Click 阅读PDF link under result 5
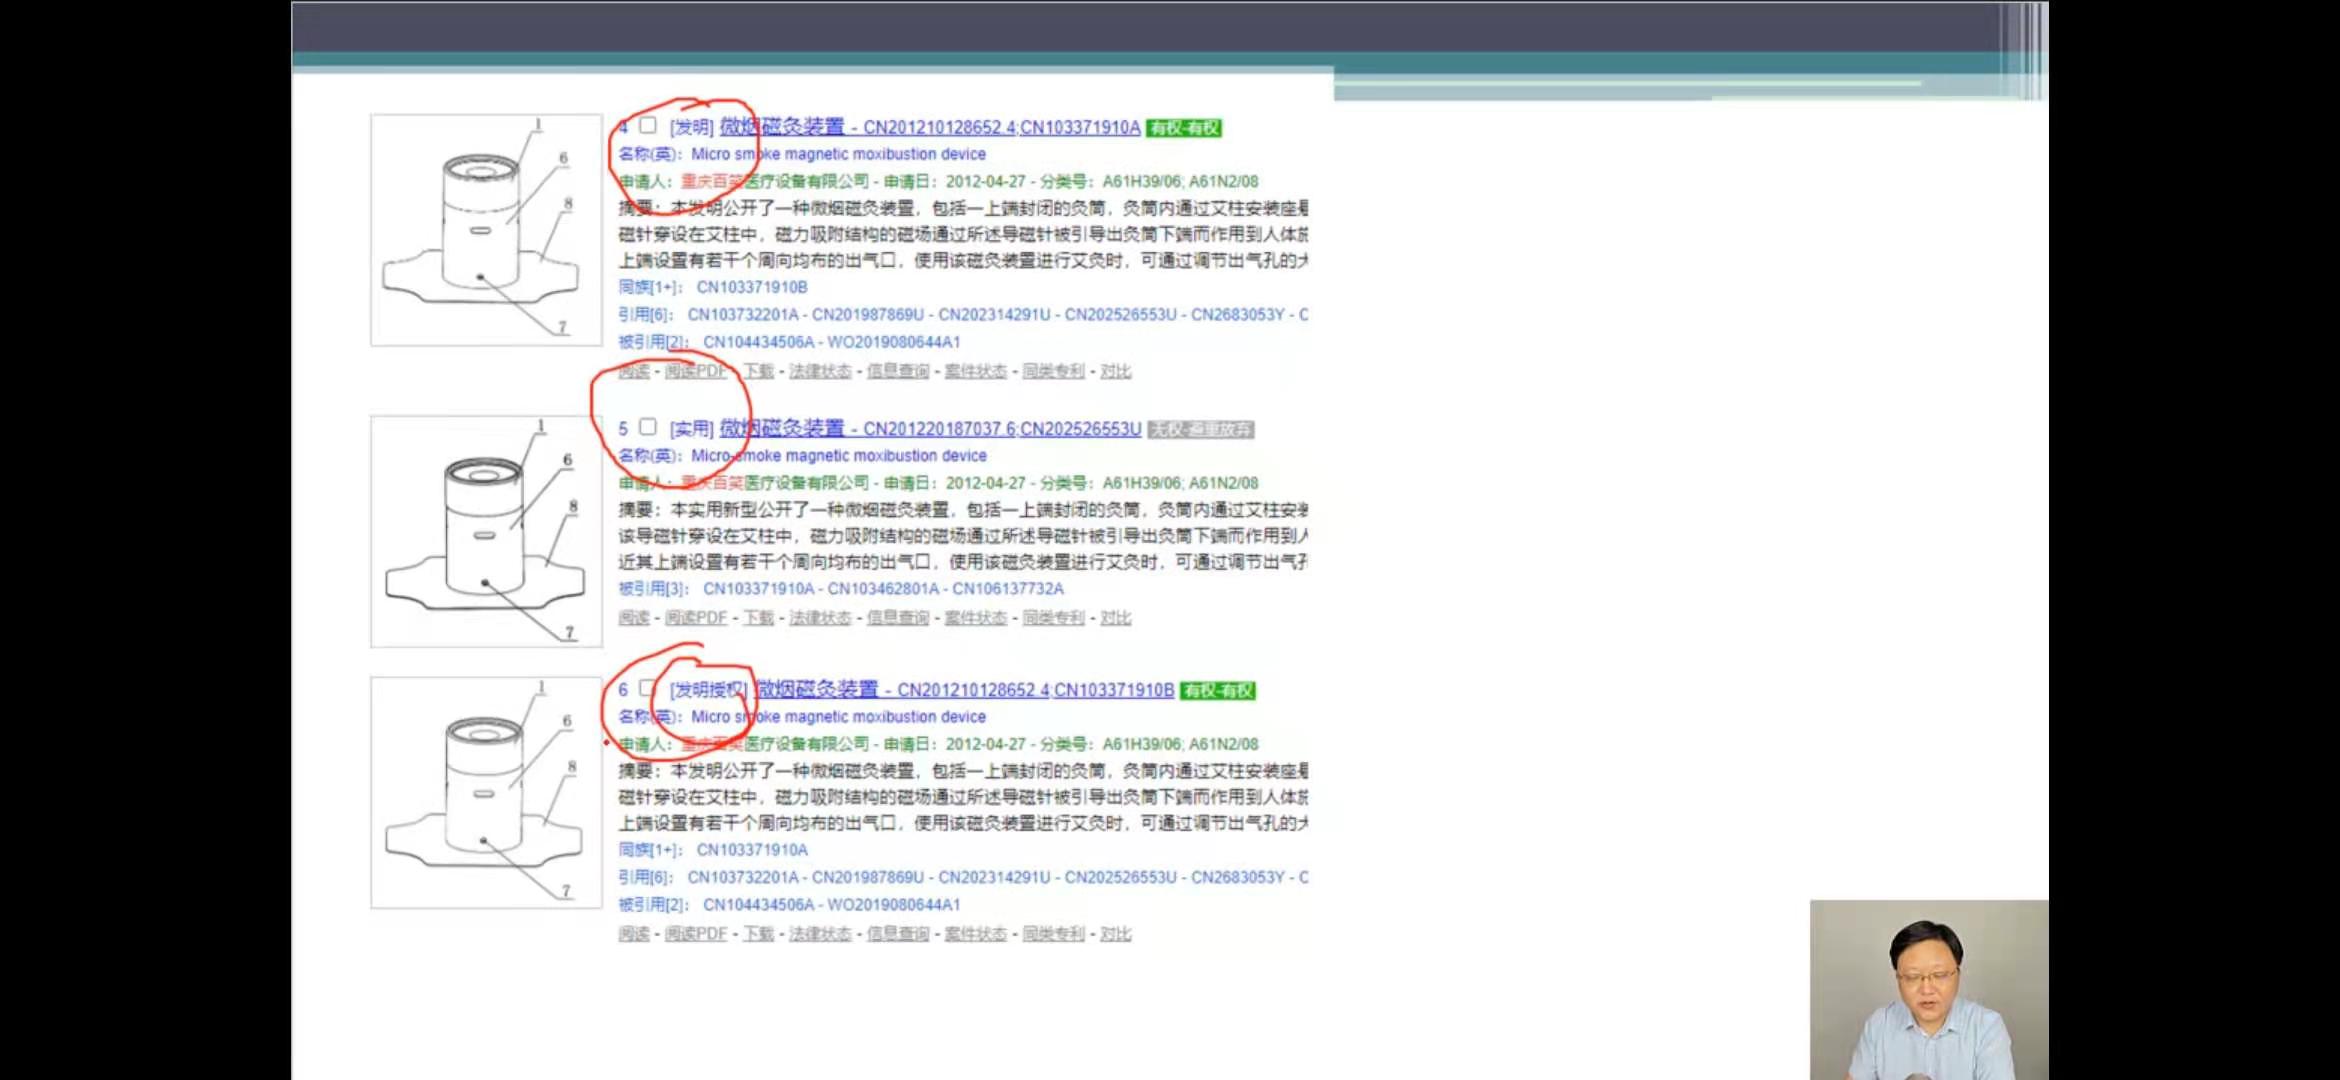 coord(695,618)
